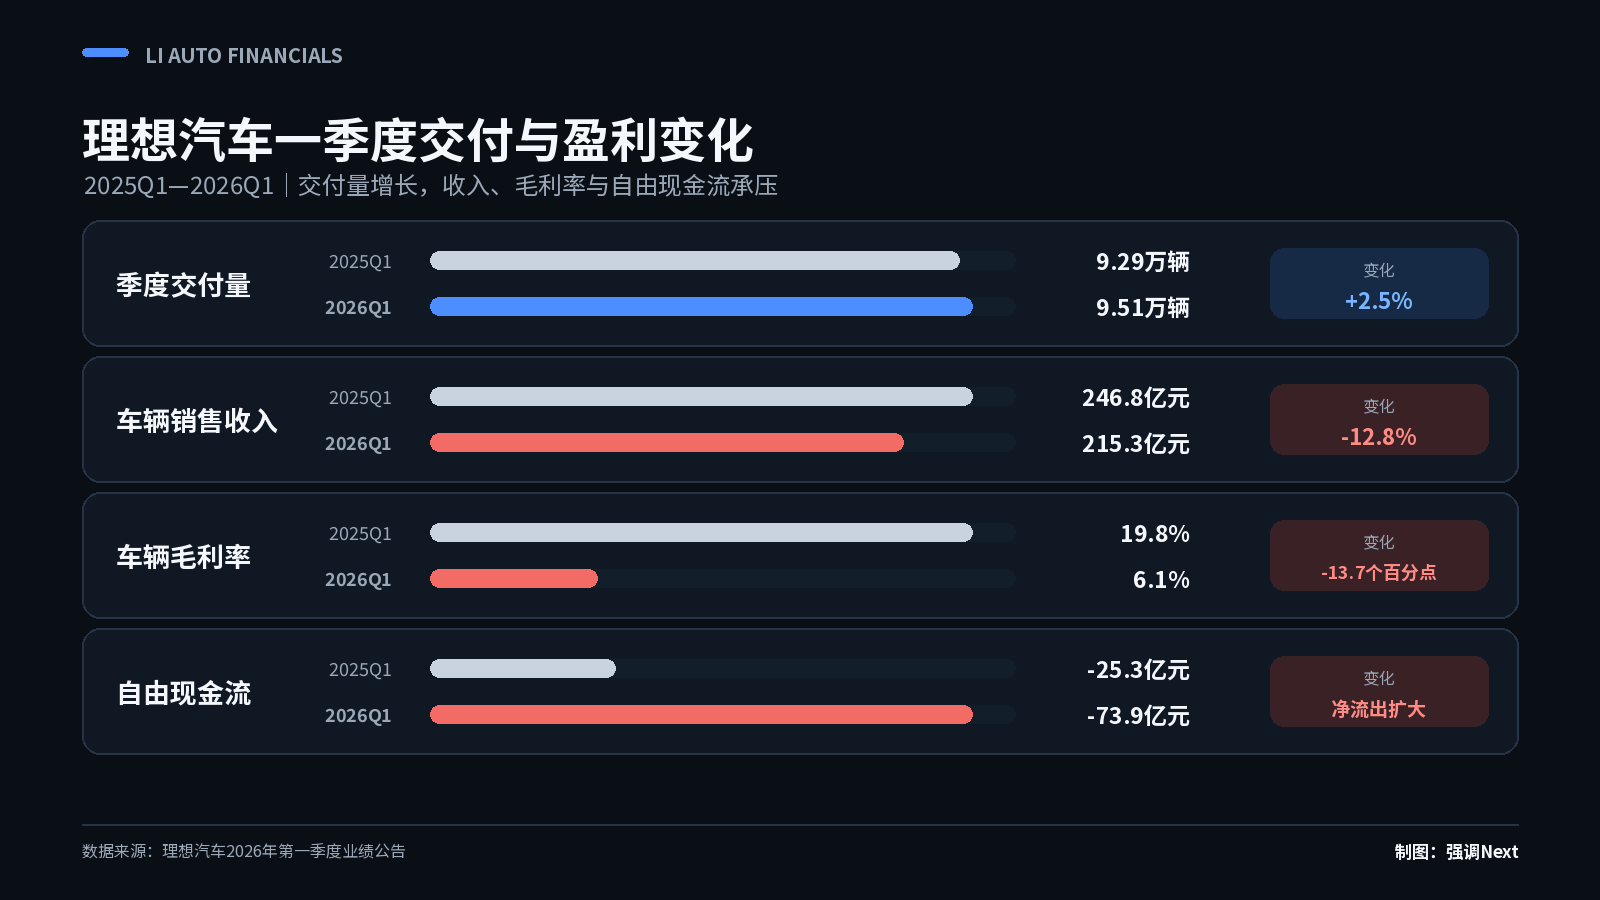Select the 车辆毛利率 row label
Viewport: 1600px width, 900px height.
(x=183, y=557)
